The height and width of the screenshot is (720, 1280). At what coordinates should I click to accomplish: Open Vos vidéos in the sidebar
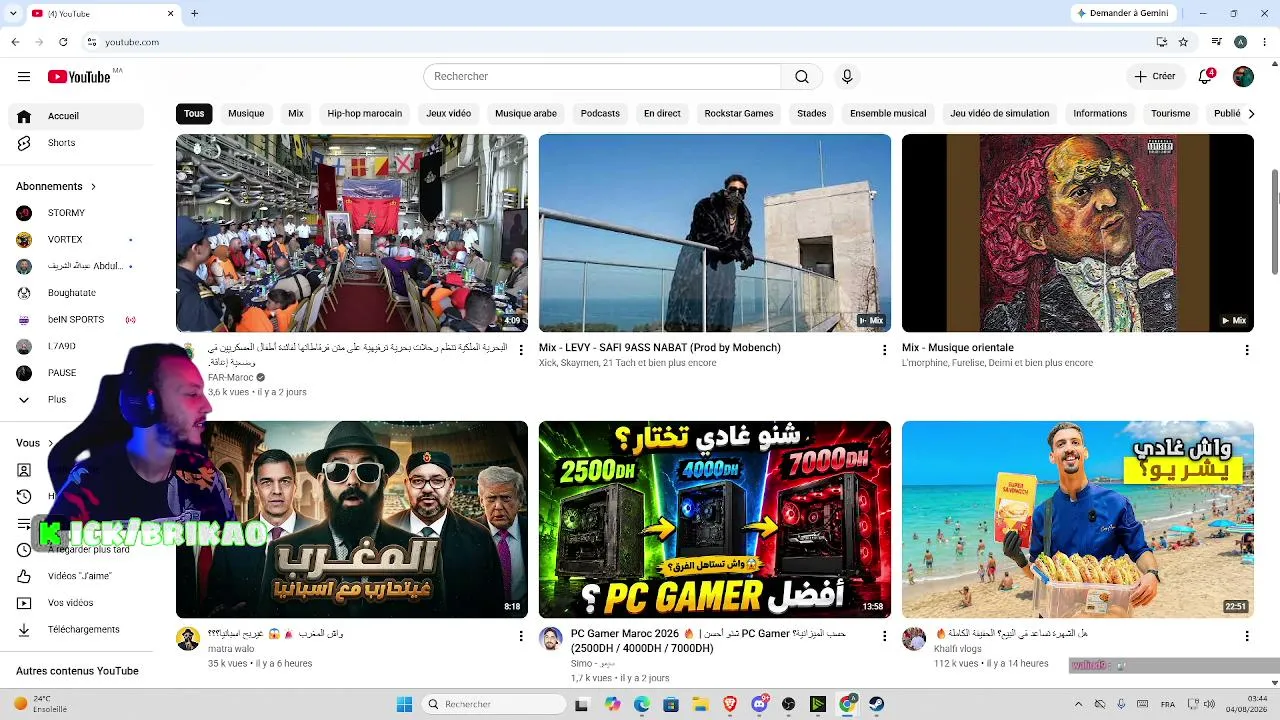click(70, 603)
